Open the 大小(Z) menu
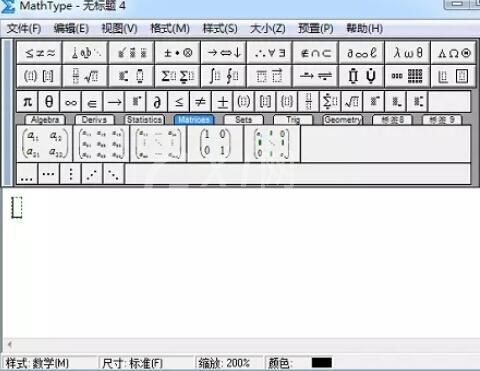 click(x=268, y=29)
